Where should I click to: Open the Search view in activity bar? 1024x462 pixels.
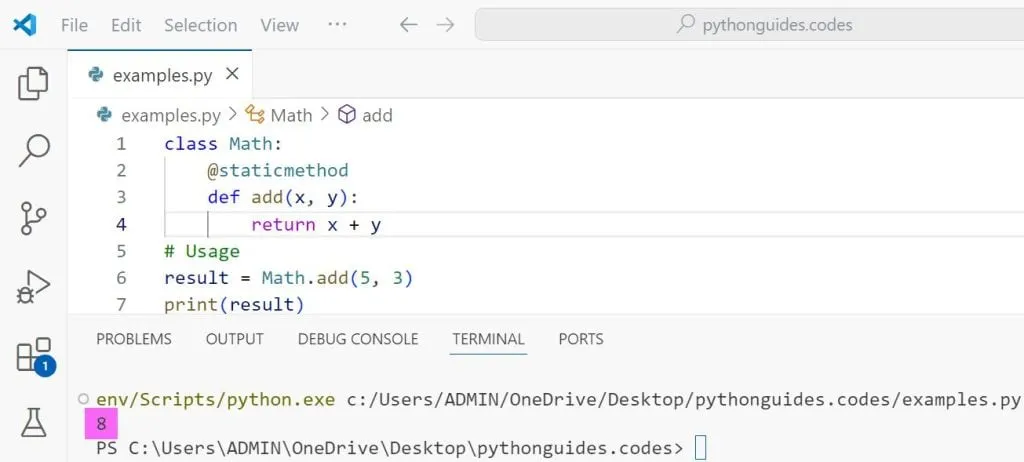(33, 150)
